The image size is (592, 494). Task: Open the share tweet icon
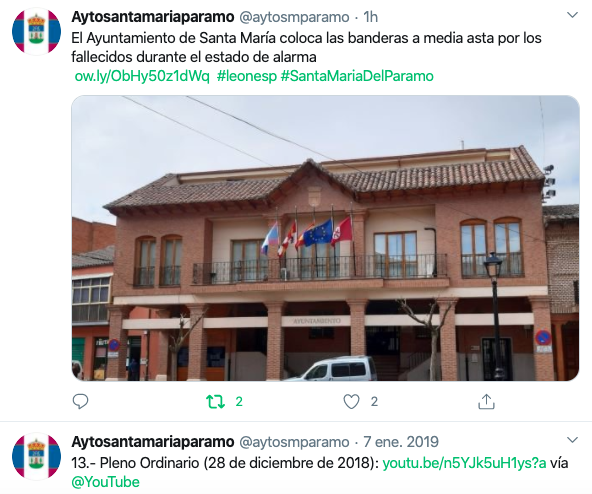pyautogui.click(x=486, y=401)
